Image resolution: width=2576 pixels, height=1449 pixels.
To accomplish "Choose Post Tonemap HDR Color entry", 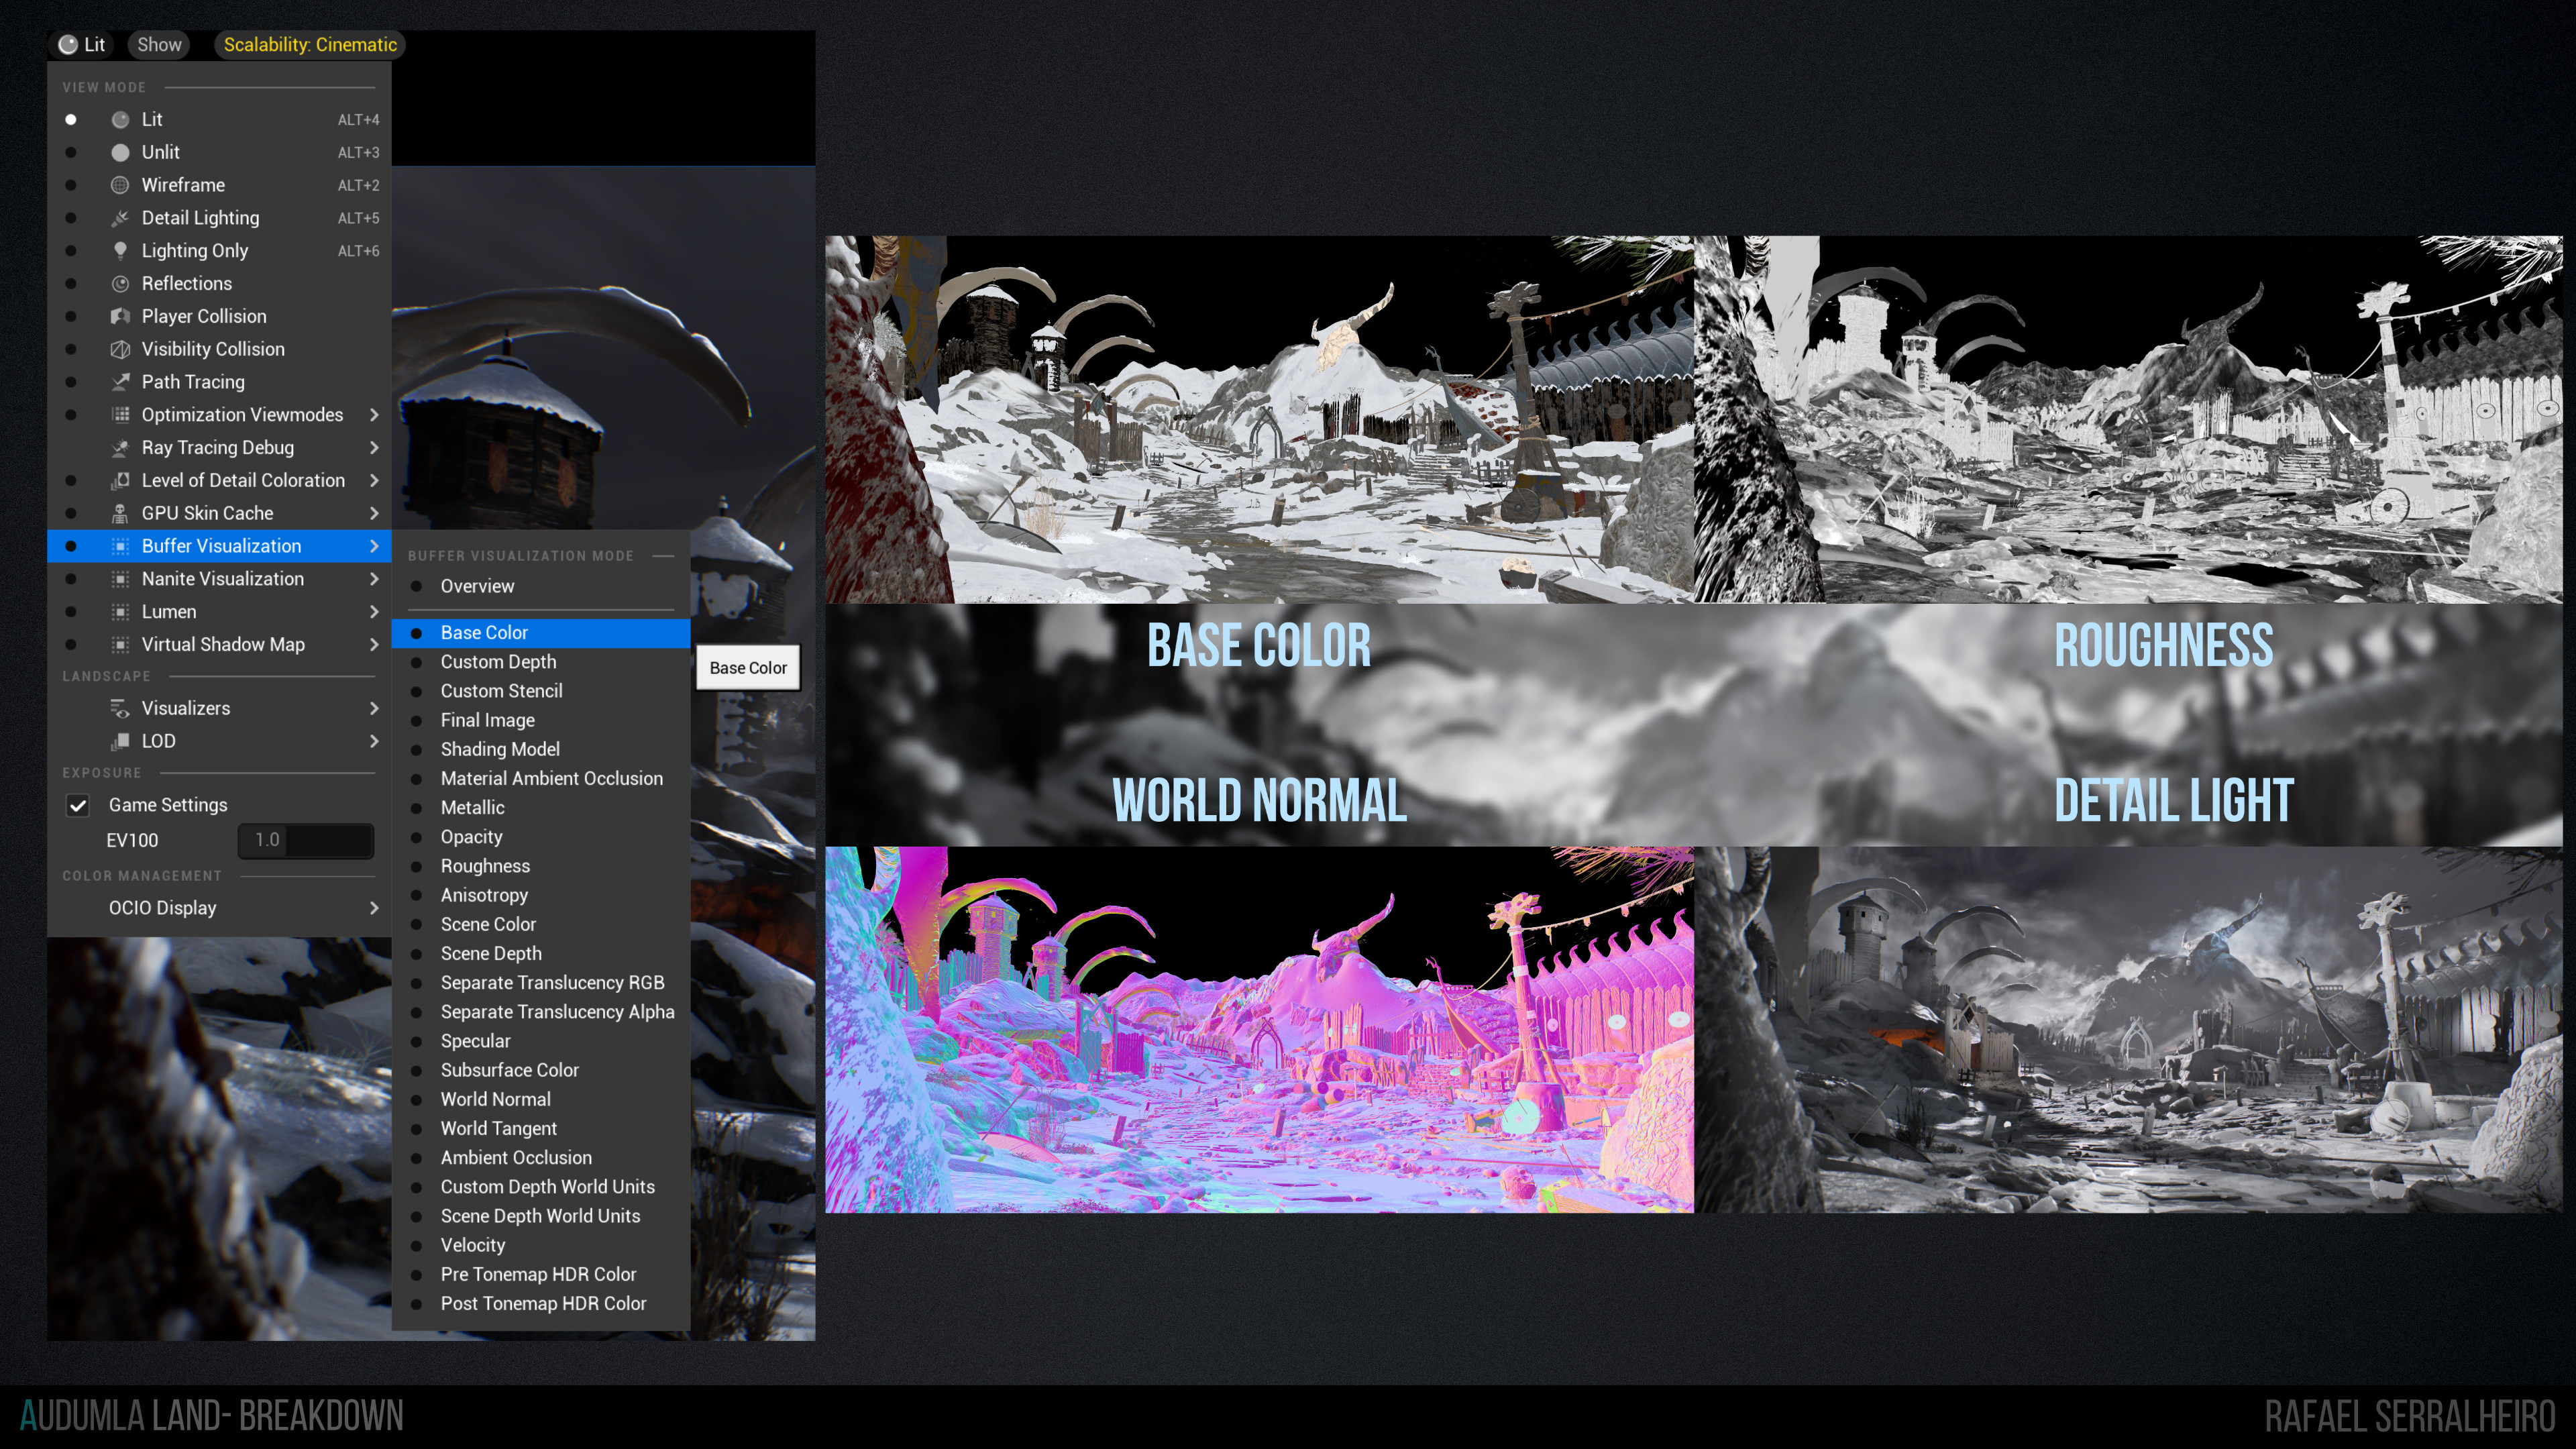I will point(541,1303).
